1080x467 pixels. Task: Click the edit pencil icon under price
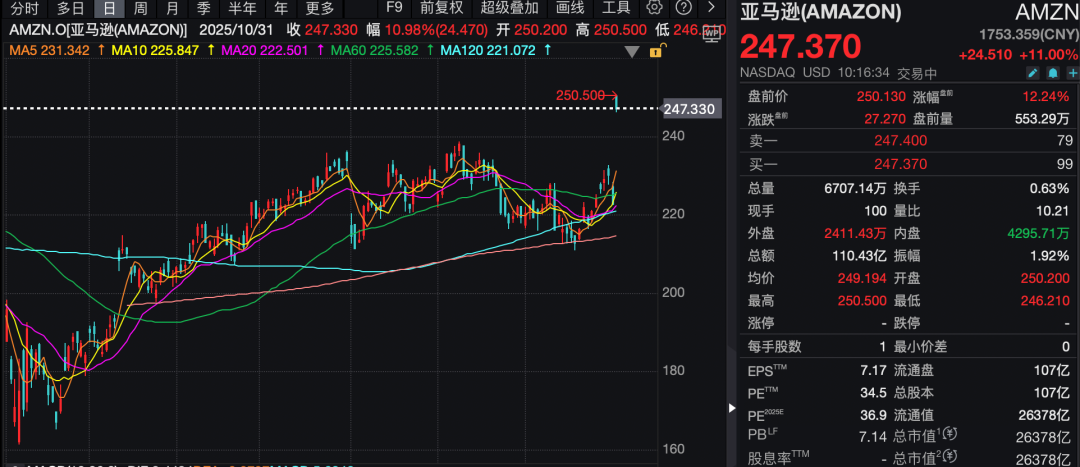pos(1033,73)
